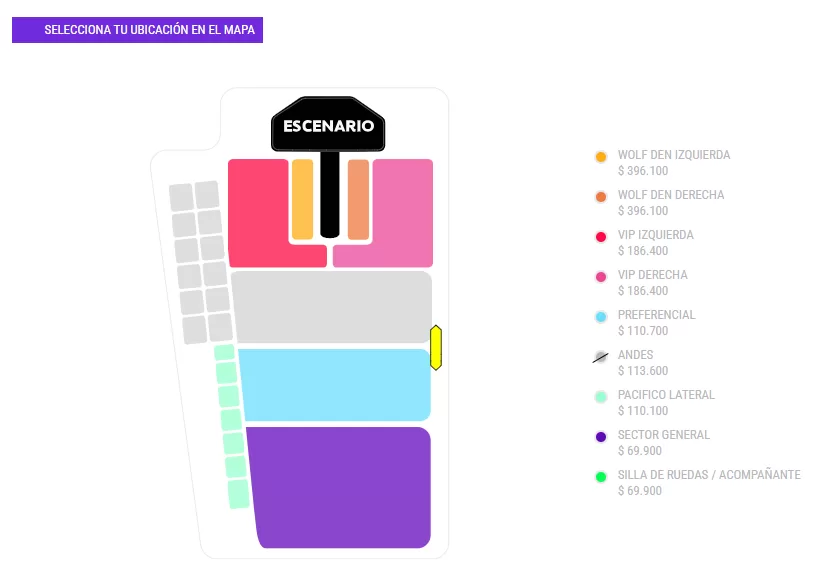The height and width of the screenshot is (566, 824).
Task: Choose the red VIP Izquierda section on map
Action: (x=258, y=212)
